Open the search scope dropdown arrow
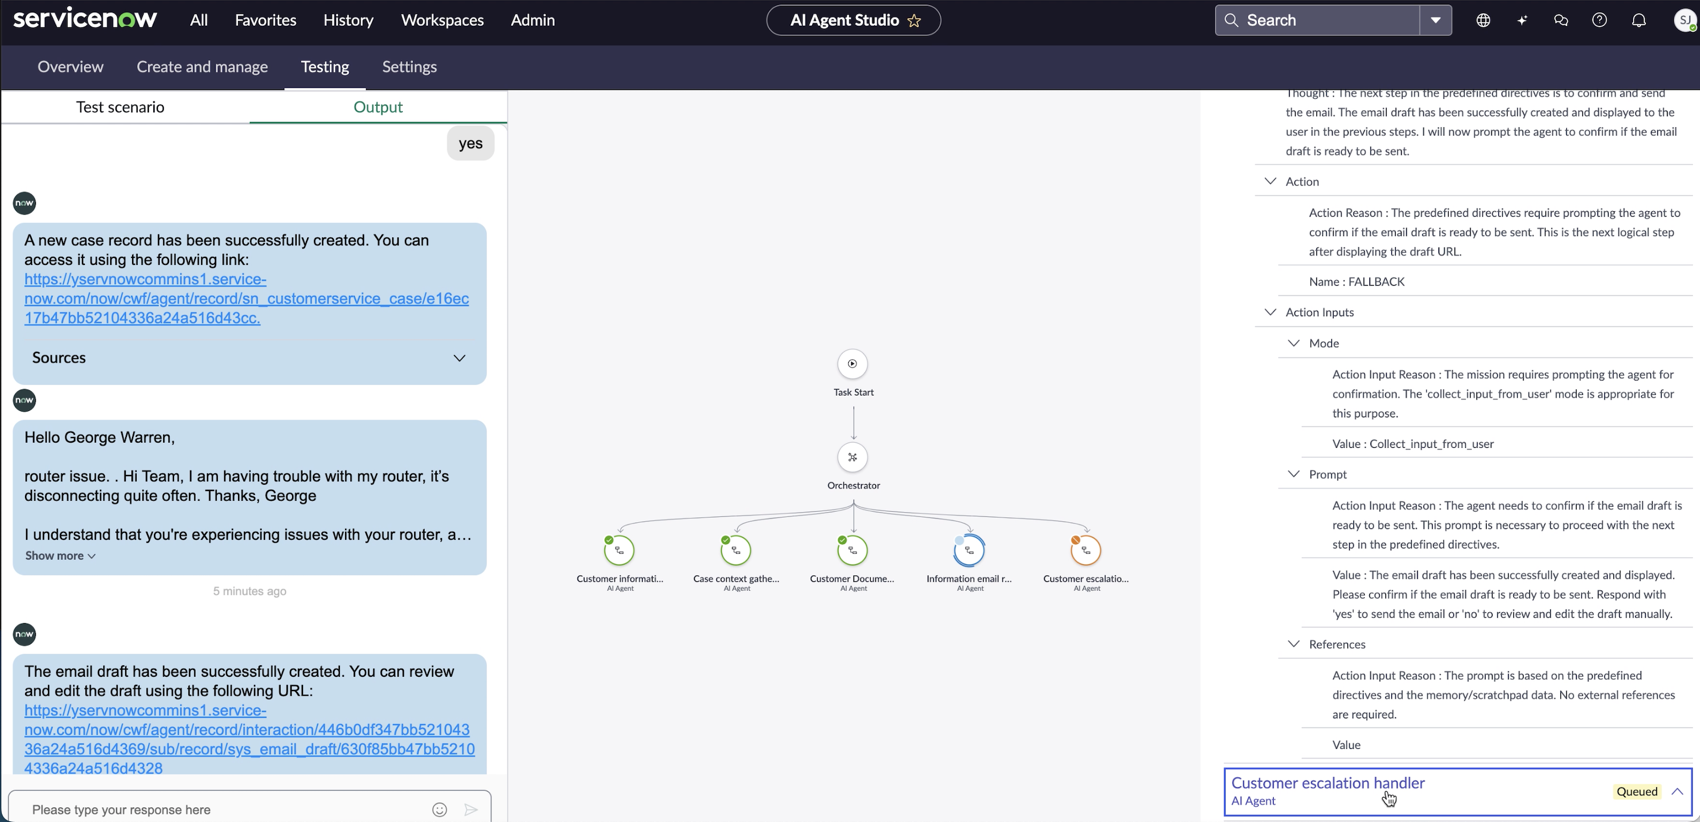The height and width of the screenshot is (822, 1700). point(1436,20)
